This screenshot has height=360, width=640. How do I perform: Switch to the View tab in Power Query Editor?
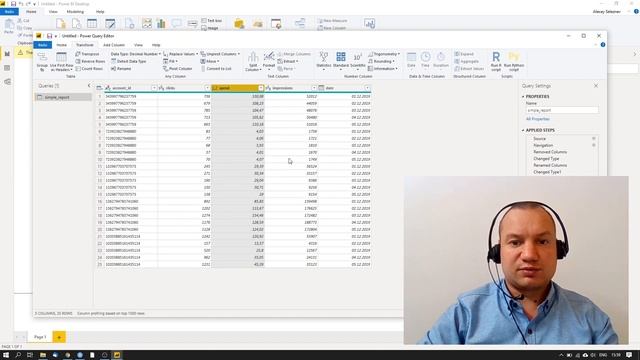click(138, 45)
